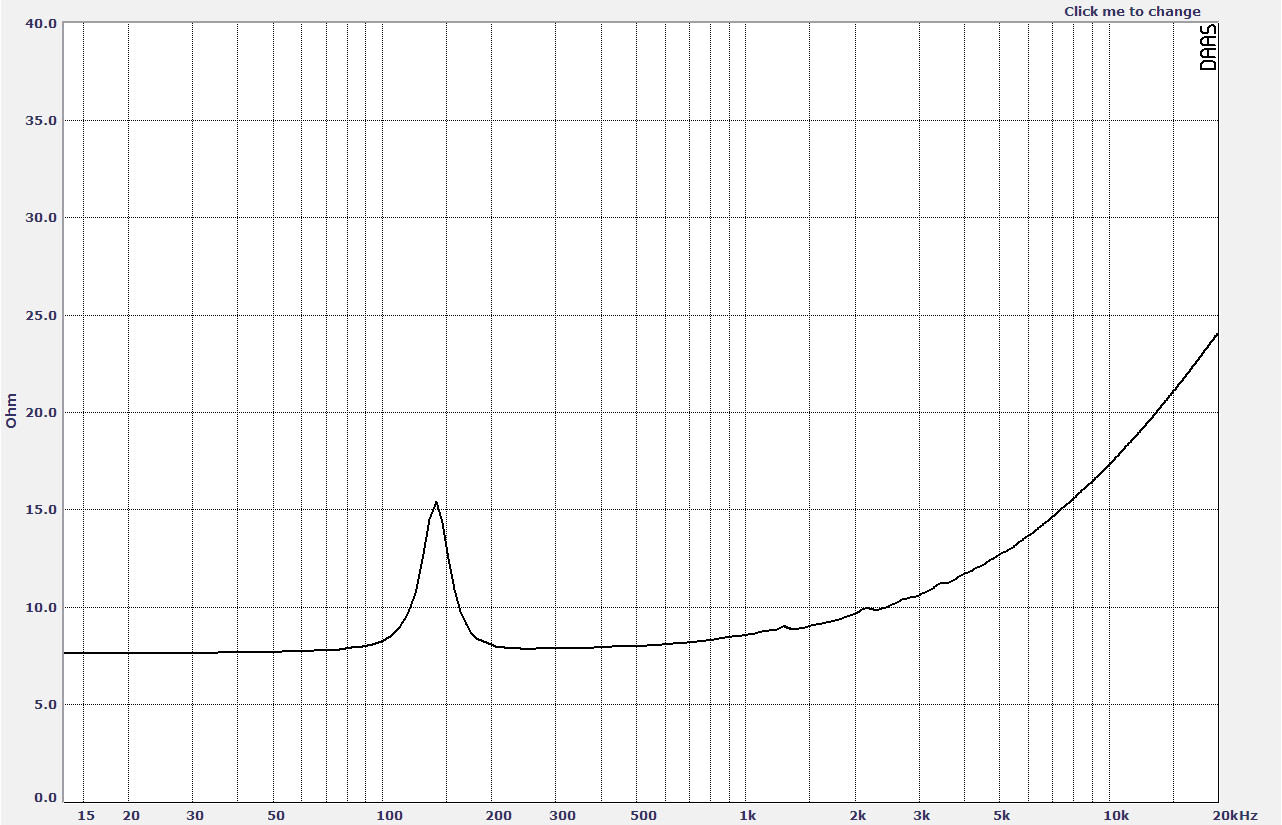Click the 0.0 value on Y axis

coord(46,798)
